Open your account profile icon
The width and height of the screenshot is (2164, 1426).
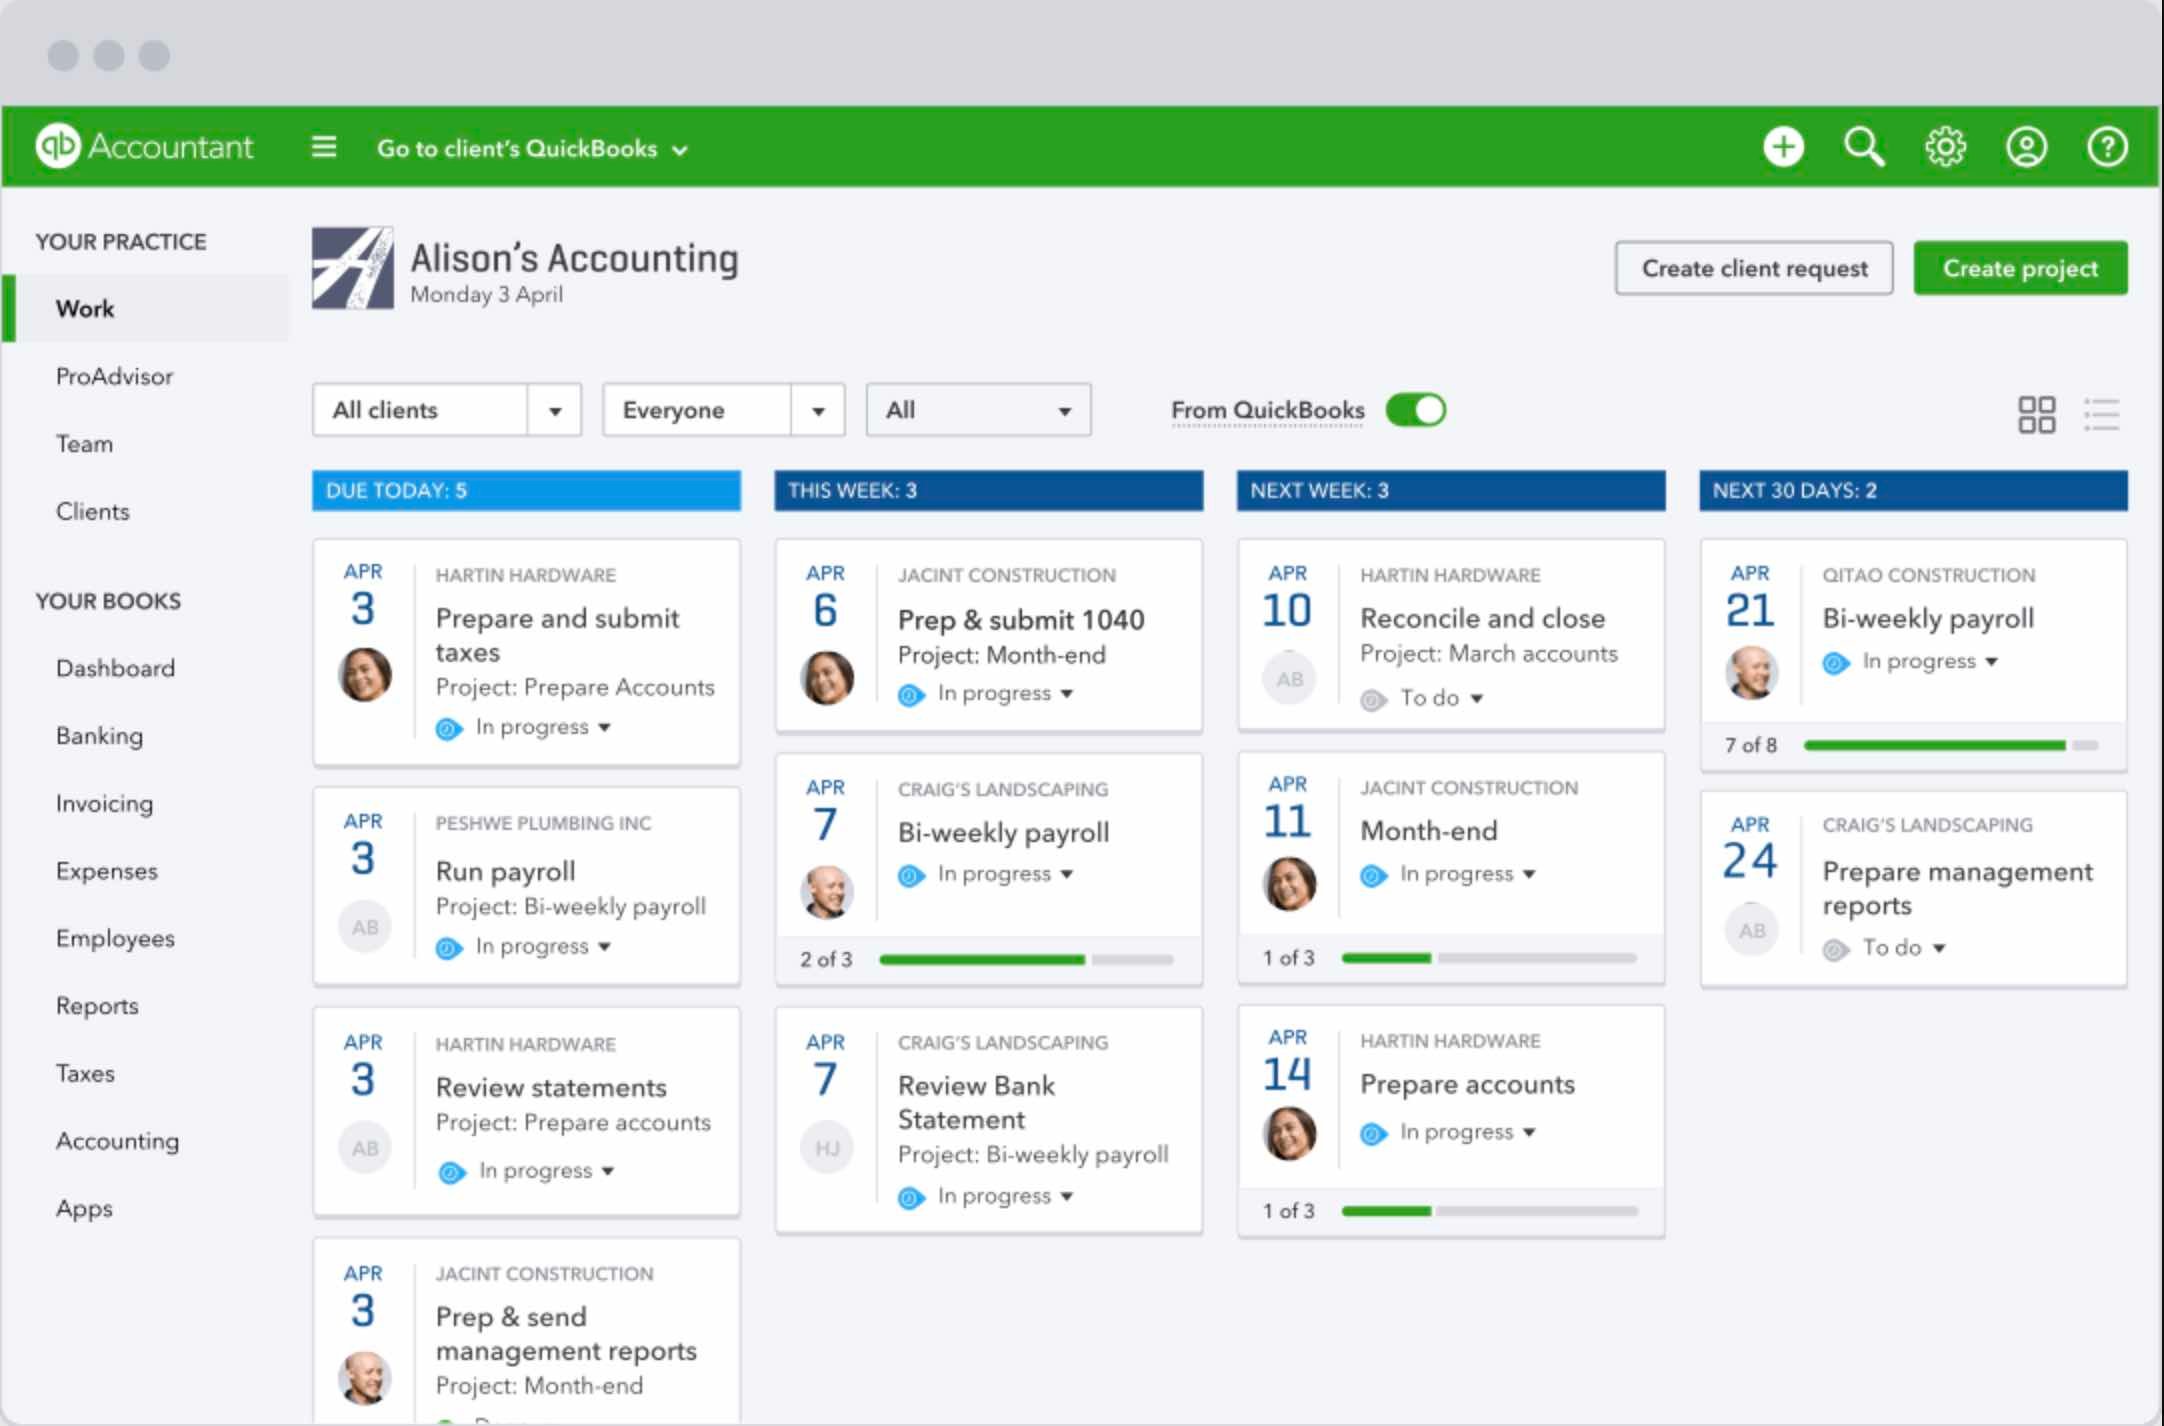(x=2026, y=146)
